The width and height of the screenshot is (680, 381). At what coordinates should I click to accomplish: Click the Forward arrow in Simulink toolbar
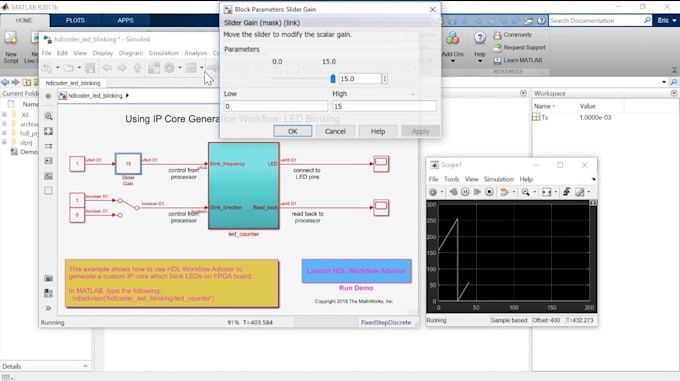click(x=122, y=68)
